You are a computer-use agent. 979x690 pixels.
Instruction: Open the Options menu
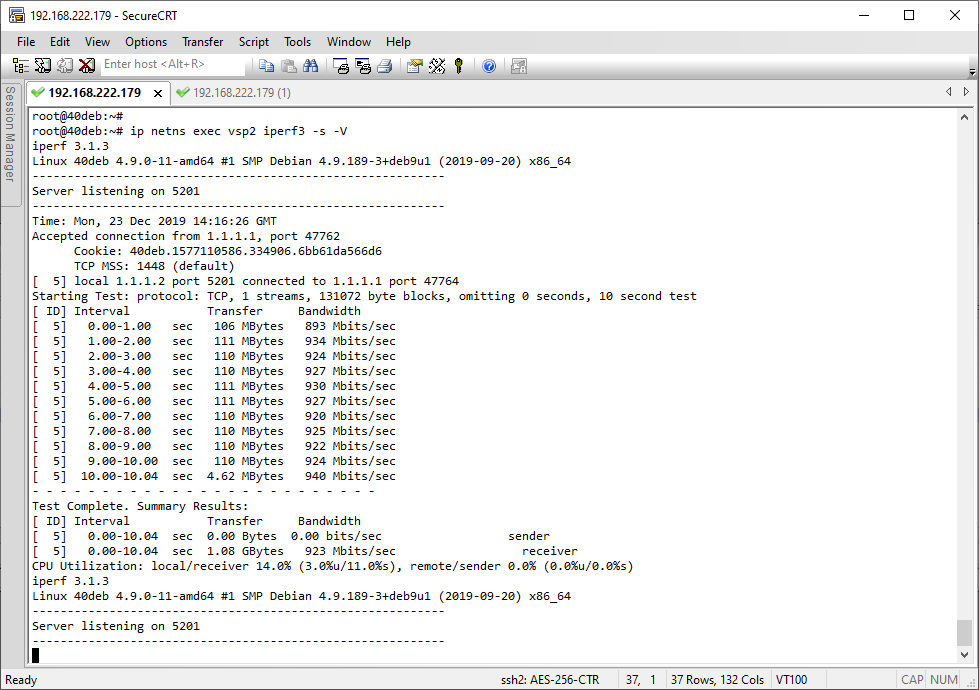pos(145,42)
